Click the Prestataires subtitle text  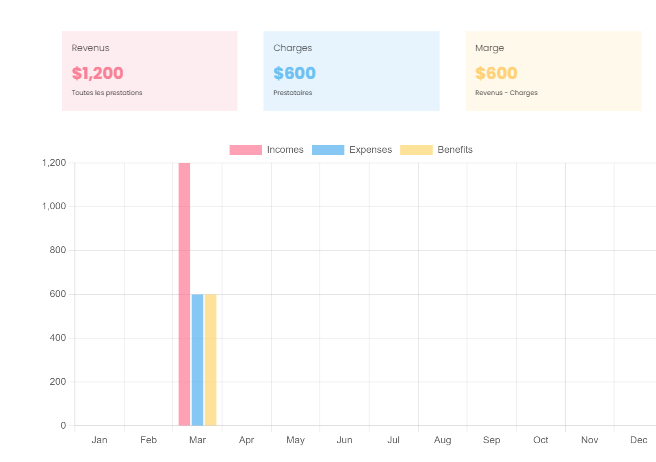[x=292, y=93]
